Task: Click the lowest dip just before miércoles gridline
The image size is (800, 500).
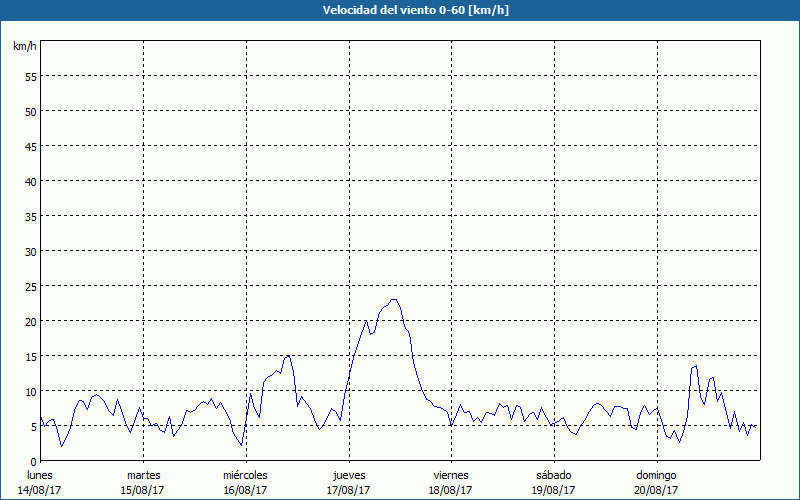Action: tap(241, 445)
